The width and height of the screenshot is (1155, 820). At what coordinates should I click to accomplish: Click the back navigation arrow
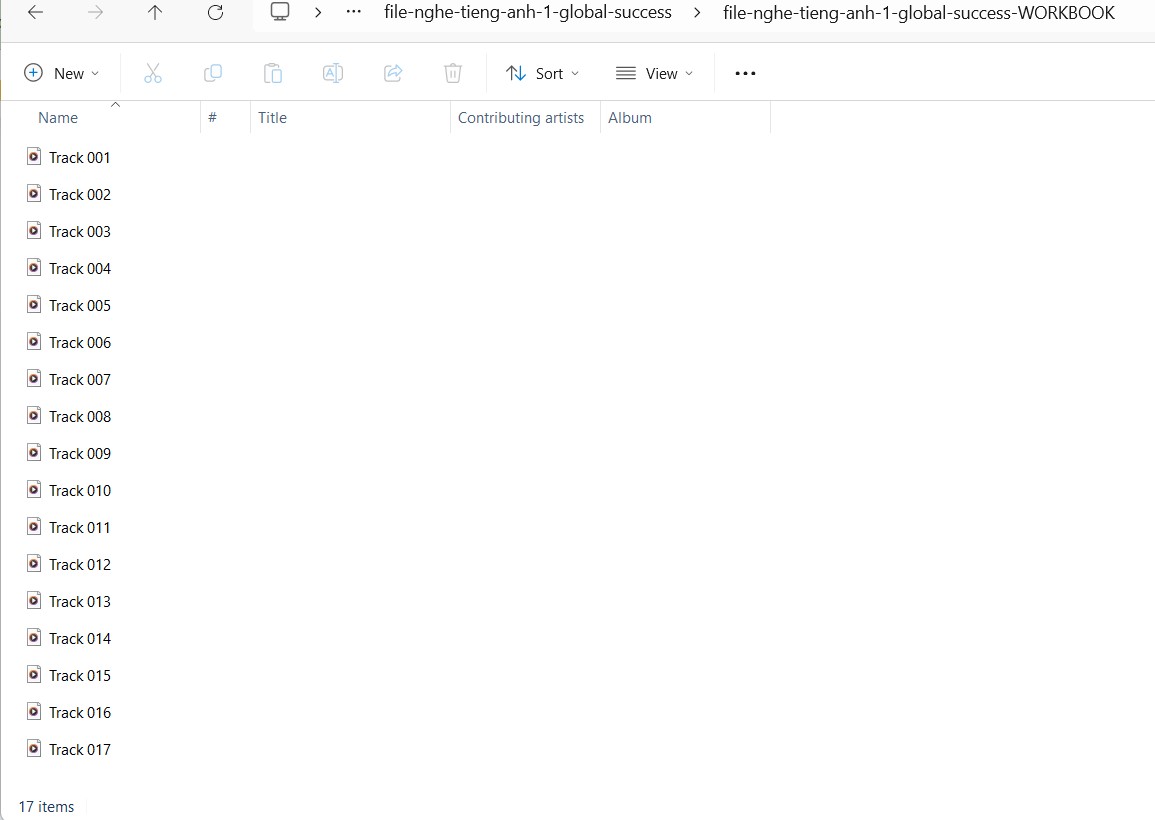[x=35, y=13]
